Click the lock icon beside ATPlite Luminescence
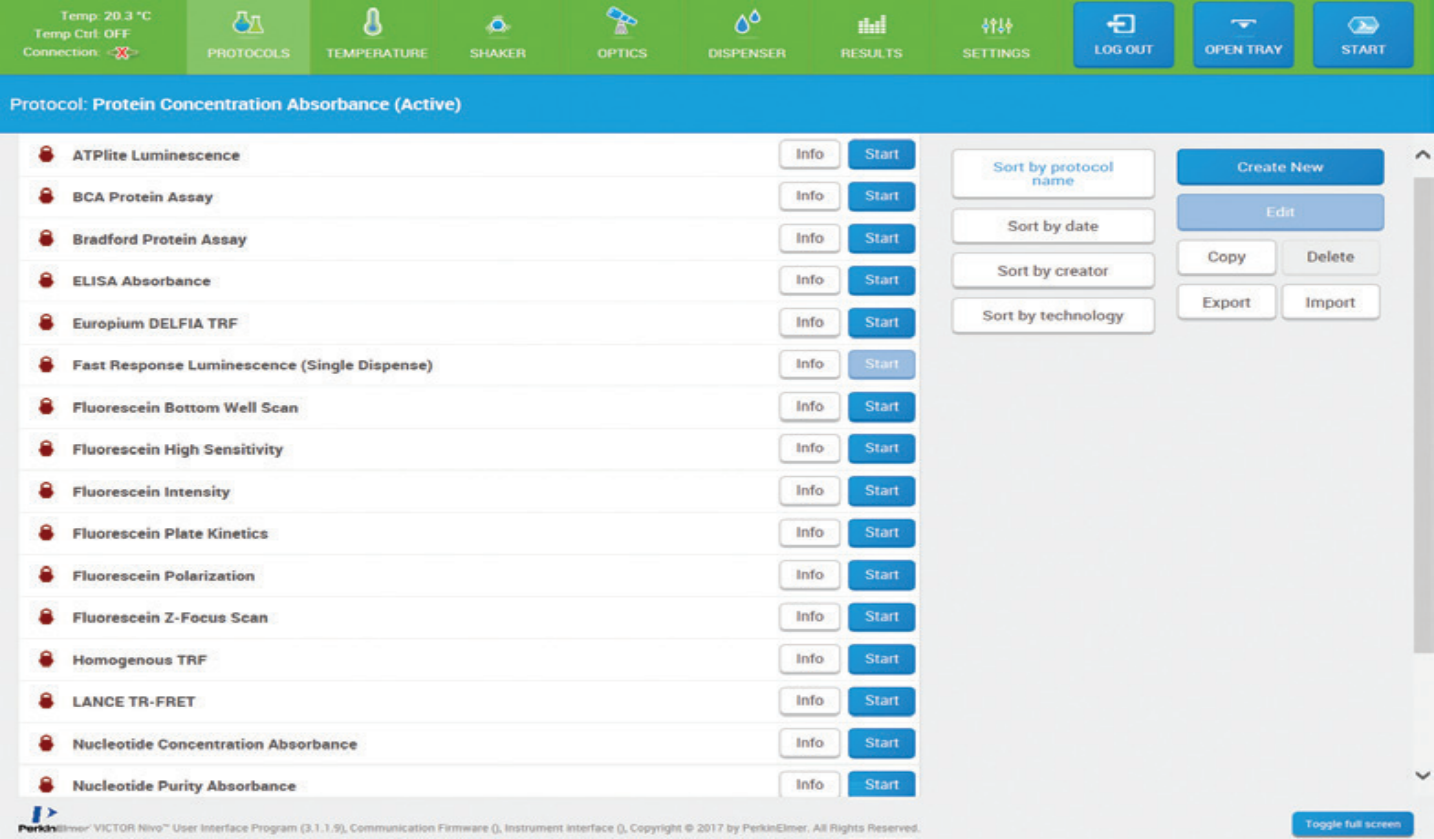This screenshot has height=839, width=1434. tap(46, 155)
